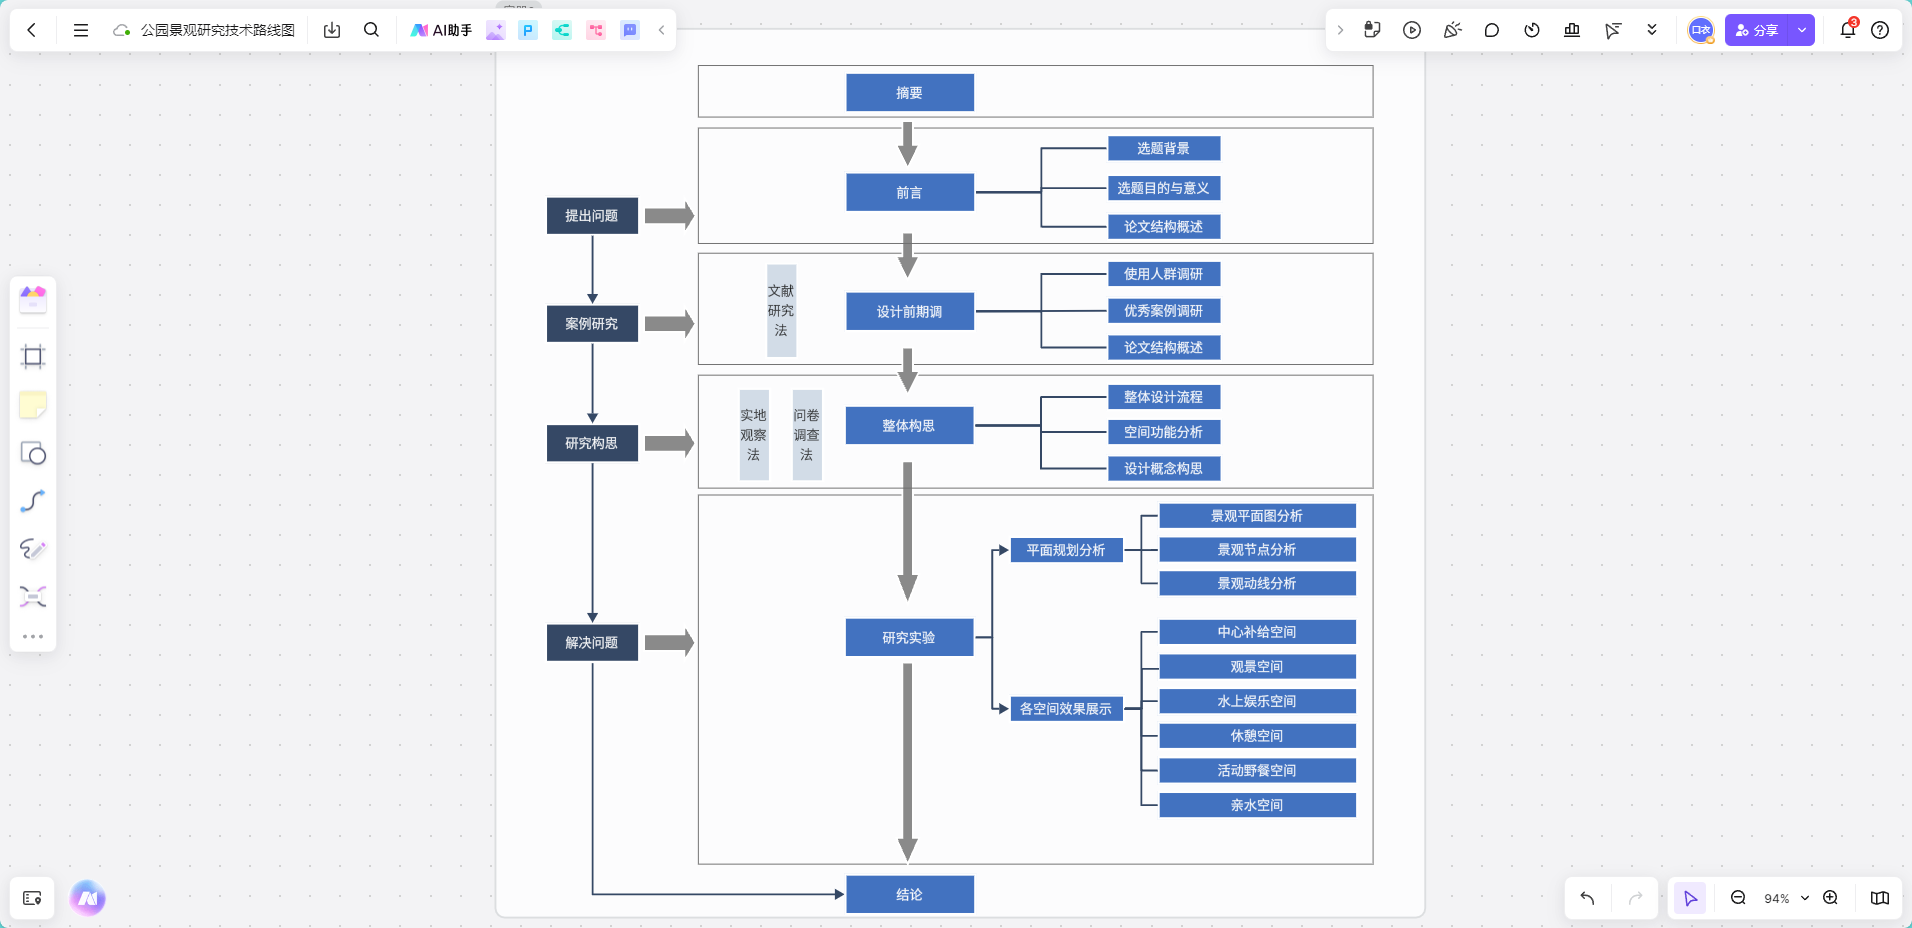Click the zoom percentage 94% control
1912x928 pixels.
click(x=1779, y=898)
